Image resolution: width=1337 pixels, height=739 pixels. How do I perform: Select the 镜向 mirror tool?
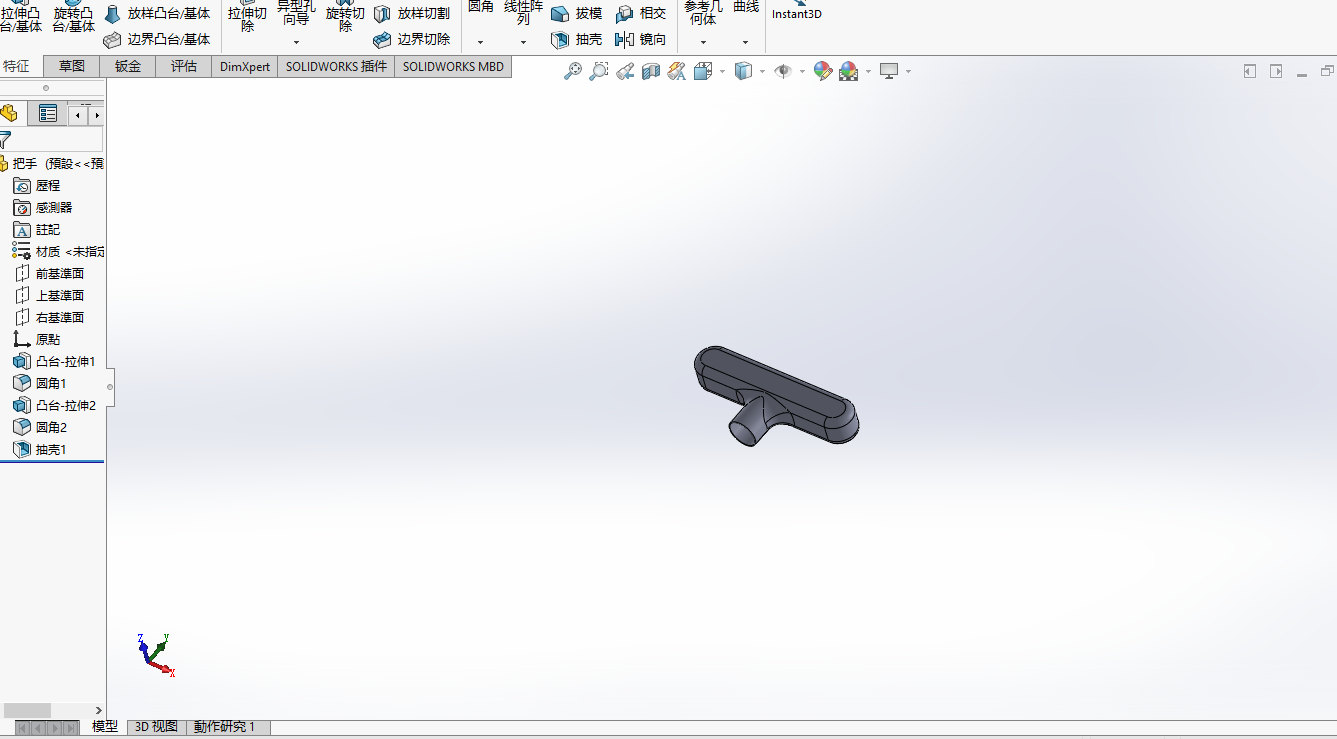(x=640, y=39)
